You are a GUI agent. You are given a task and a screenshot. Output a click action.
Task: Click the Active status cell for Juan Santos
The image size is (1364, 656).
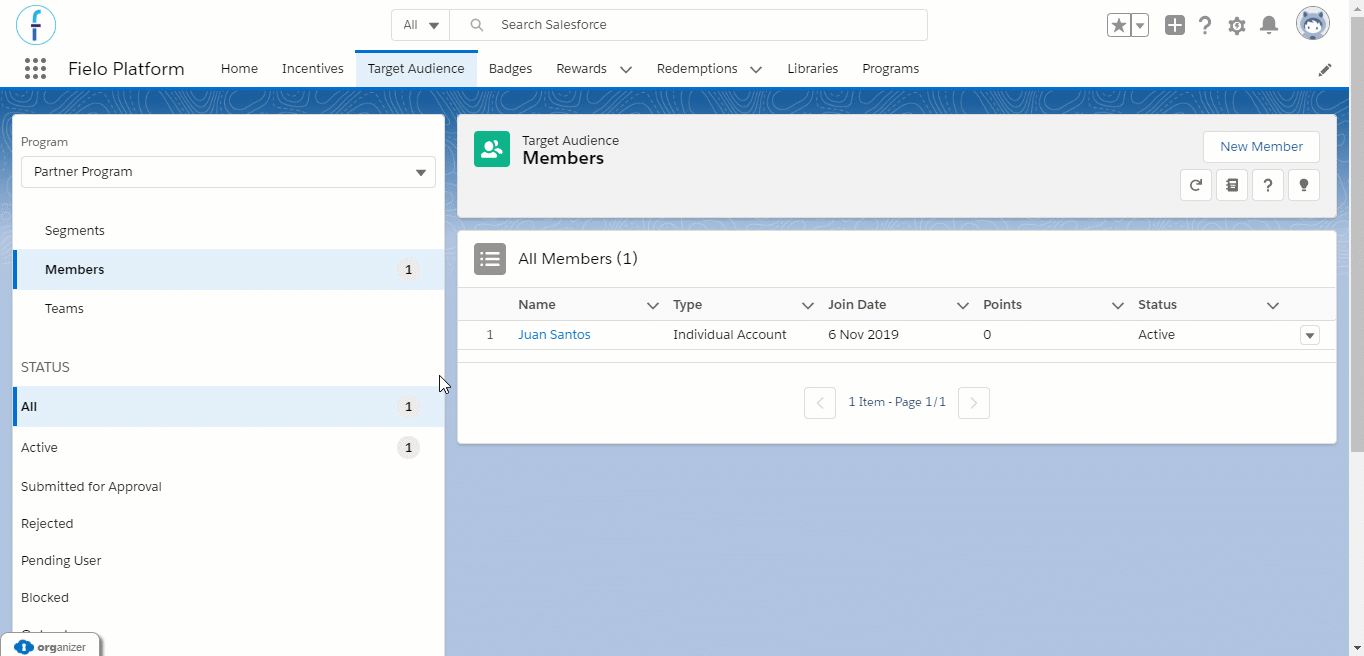[1156, 335]
